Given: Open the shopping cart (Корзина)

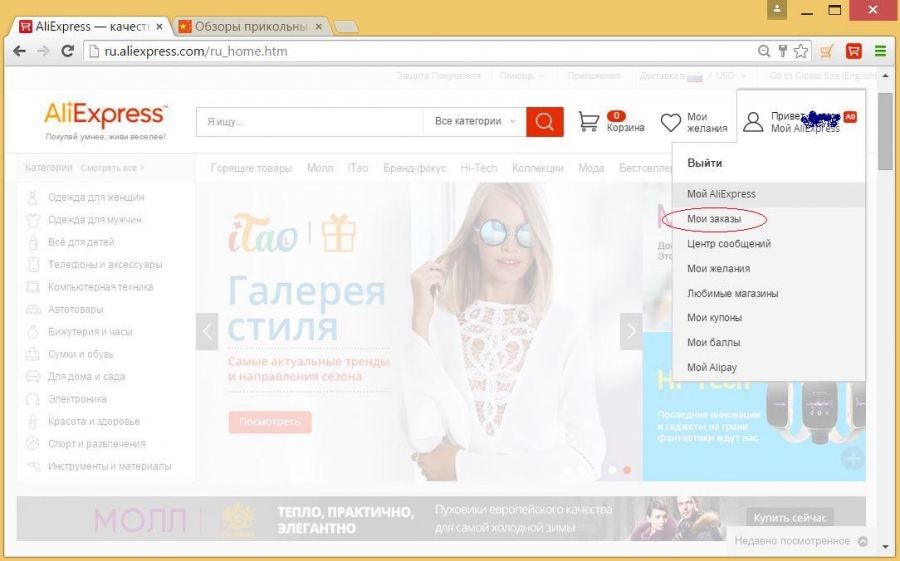Looking at the screenshot, I should 590,122.
